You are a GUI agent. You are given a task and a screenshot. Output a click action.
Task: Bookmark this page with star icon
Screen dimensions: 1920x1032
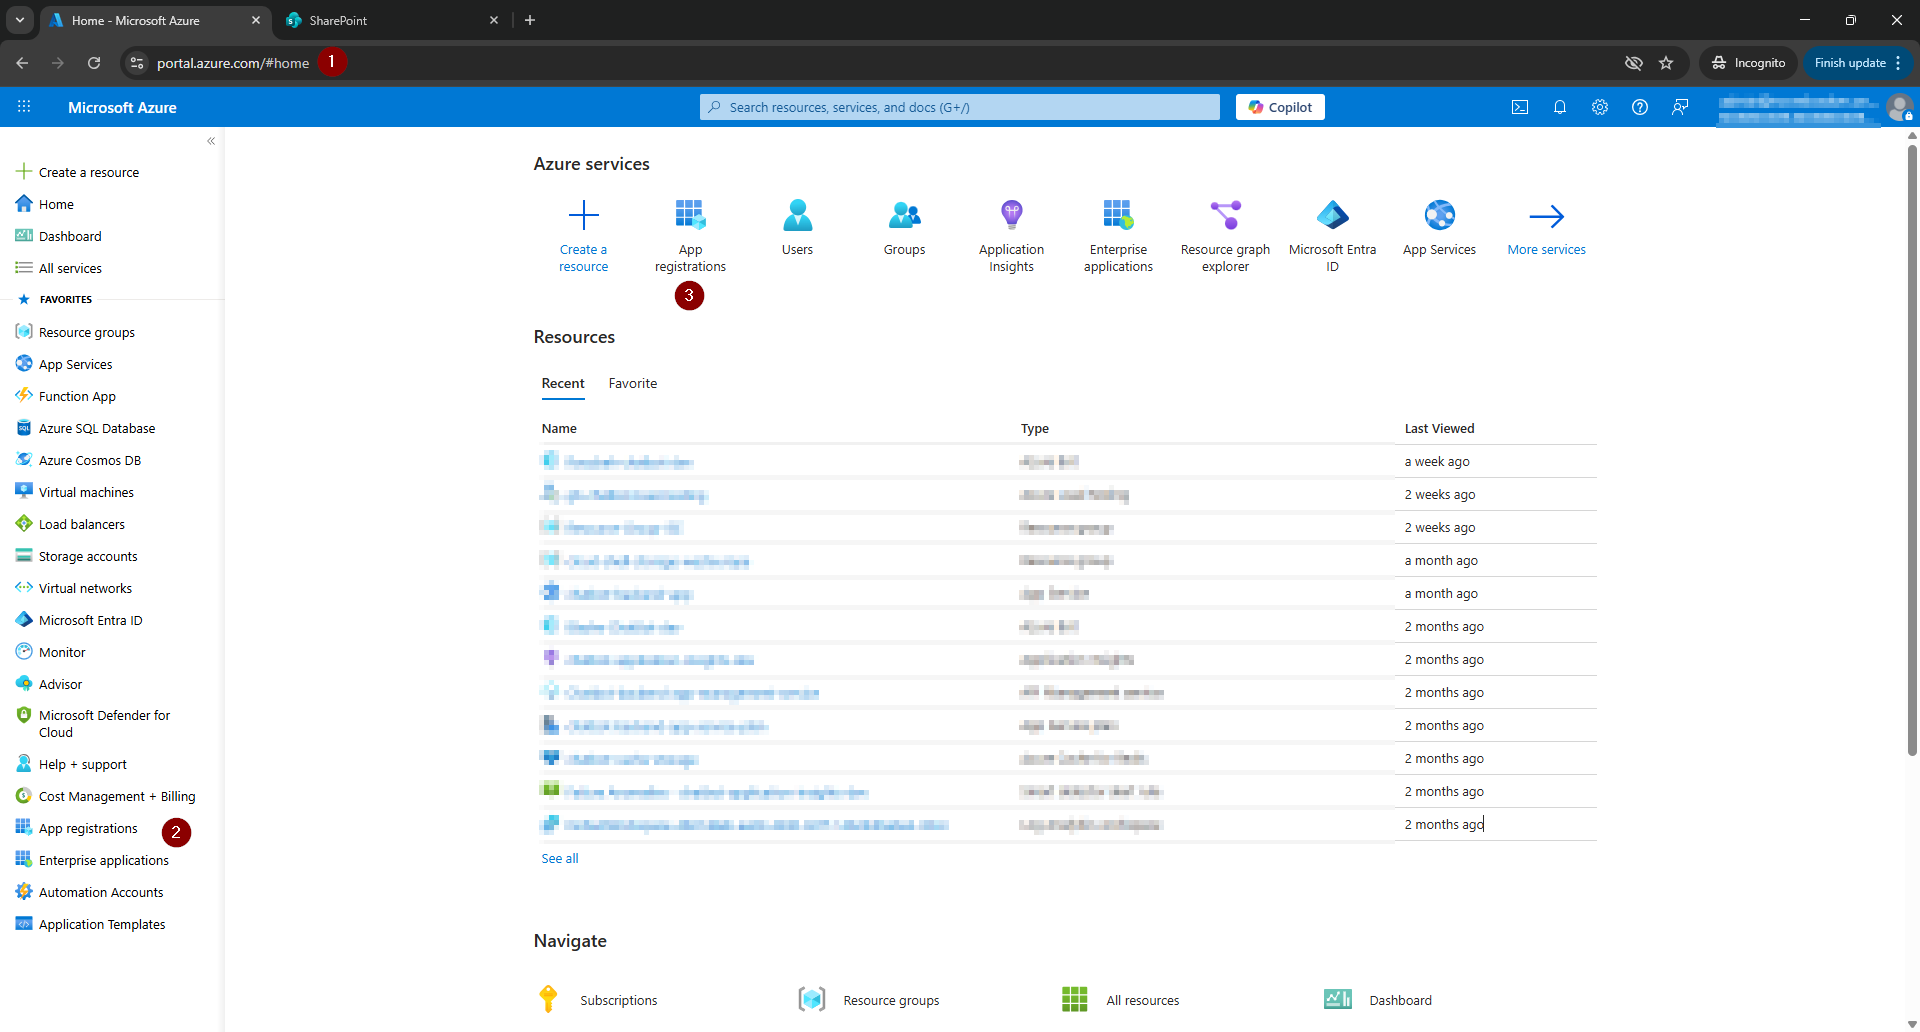pos(1666,63)
